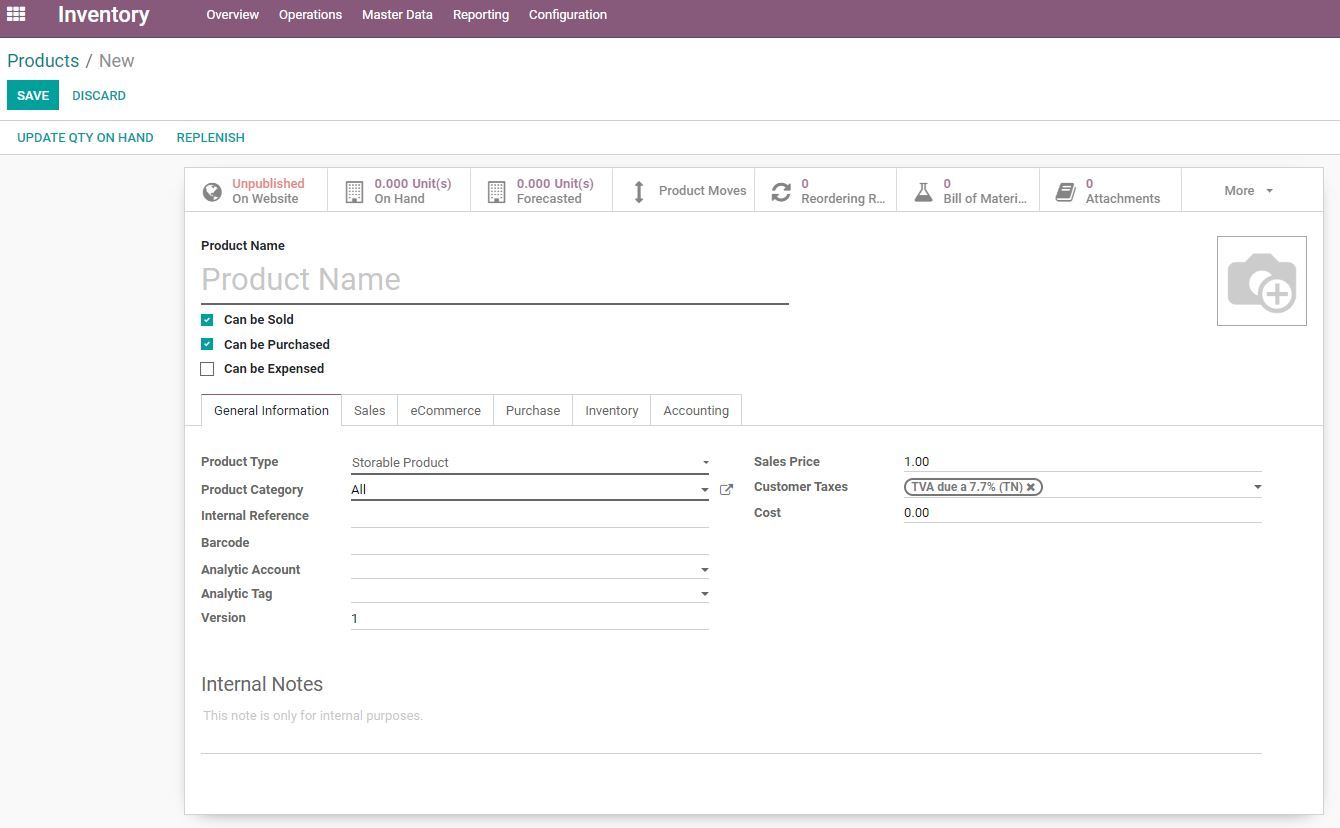Click the SAVE button

click(33, 96)
